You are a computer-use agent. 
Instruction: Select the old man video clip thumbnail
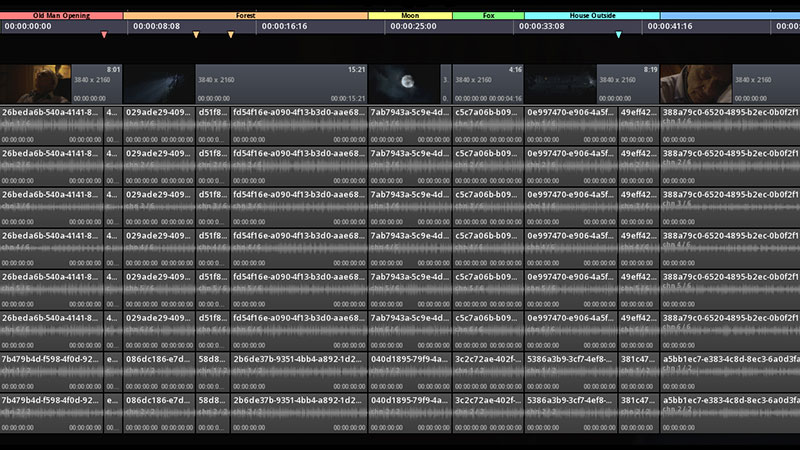pyautogui.click(x=36, y=84)
